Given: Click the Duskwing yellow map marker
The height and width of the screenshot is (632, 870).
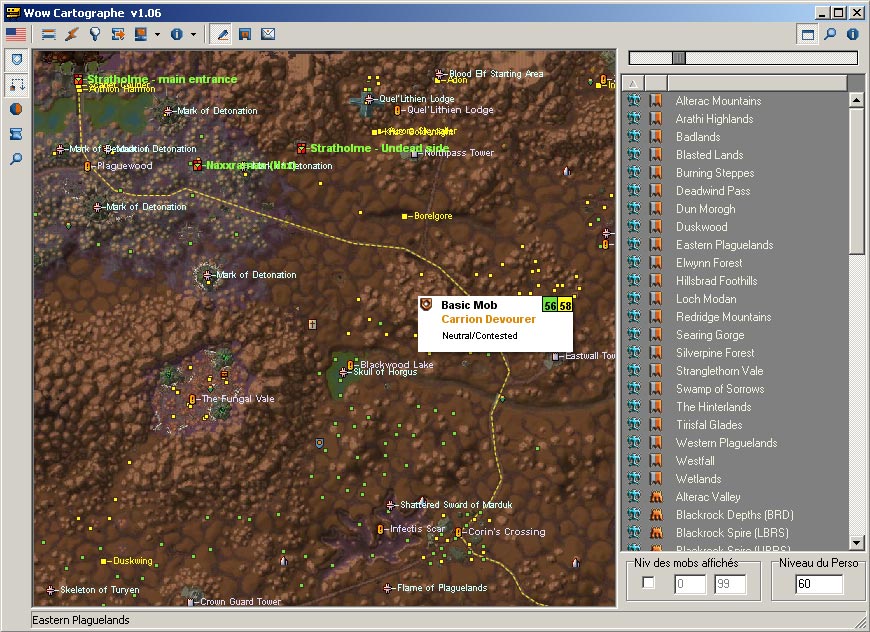Looking at the screenshot, I should [103, 561].
